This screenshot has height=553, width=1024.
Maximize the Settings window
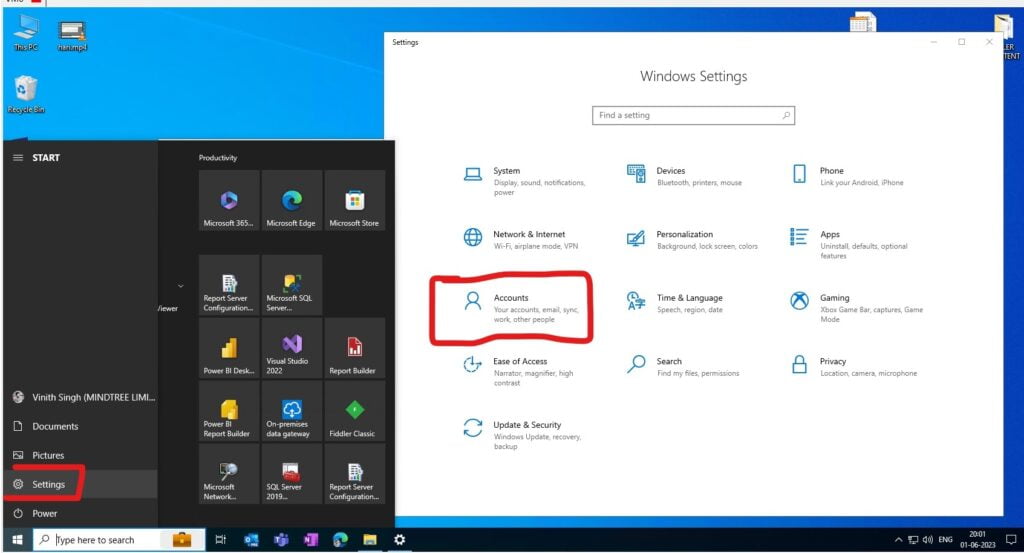click(x=961, y=42)
